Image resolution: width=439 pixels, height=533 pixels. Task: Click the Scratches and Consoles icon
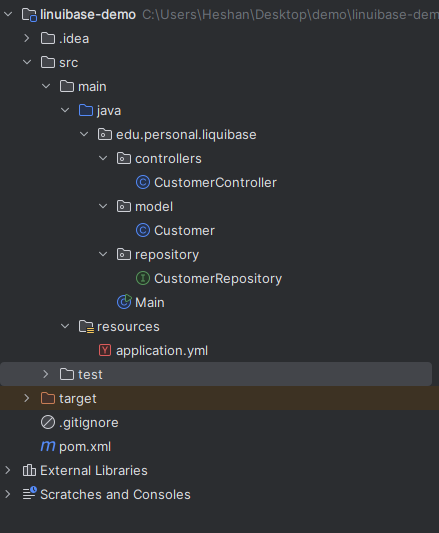pos(29,494)
